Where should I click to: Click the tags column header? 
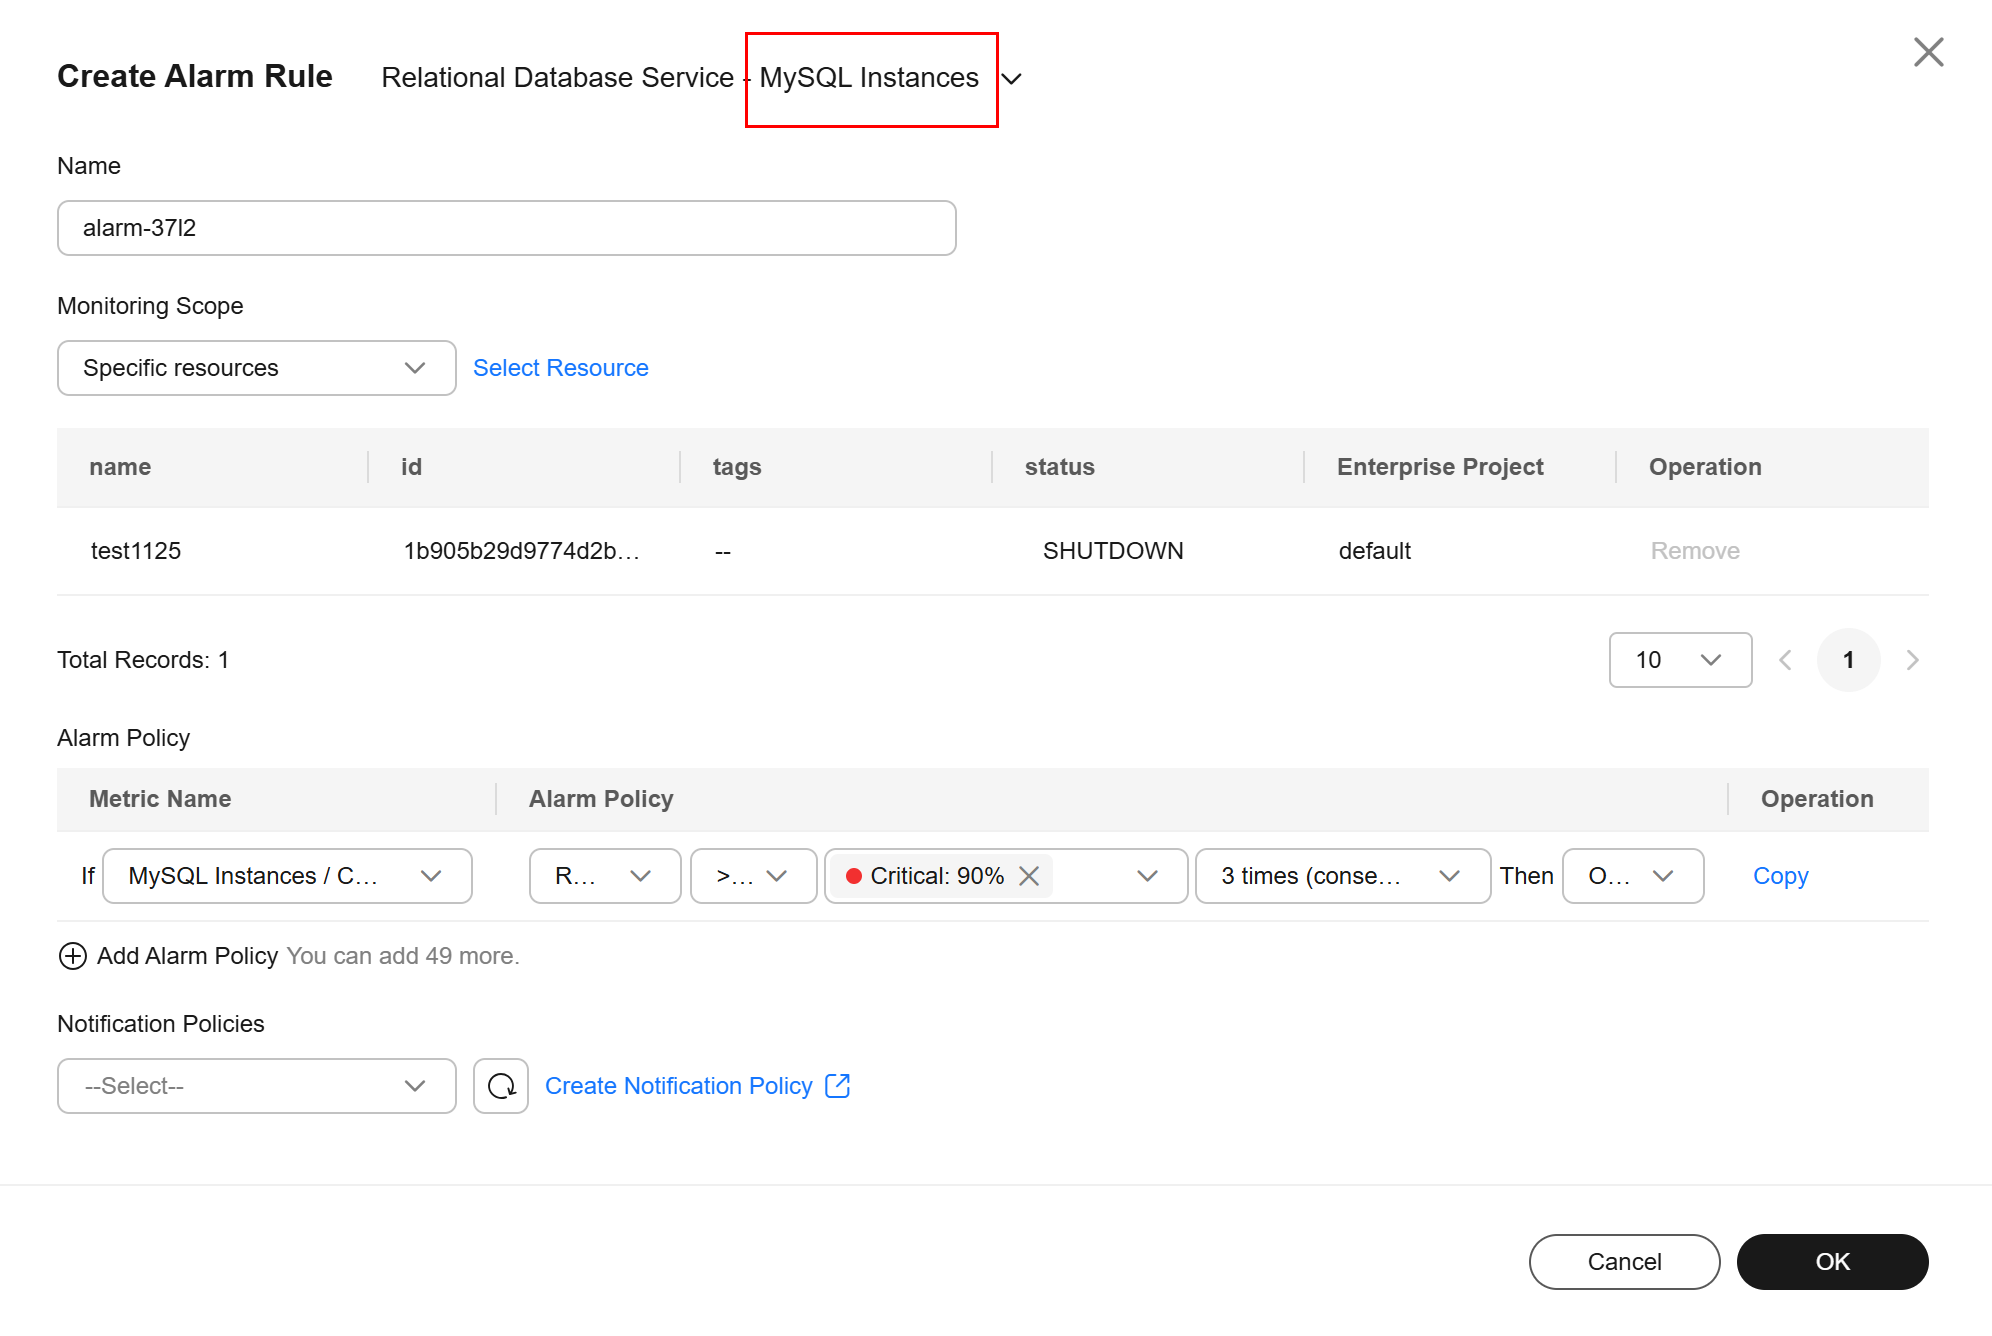coord(737,467)
